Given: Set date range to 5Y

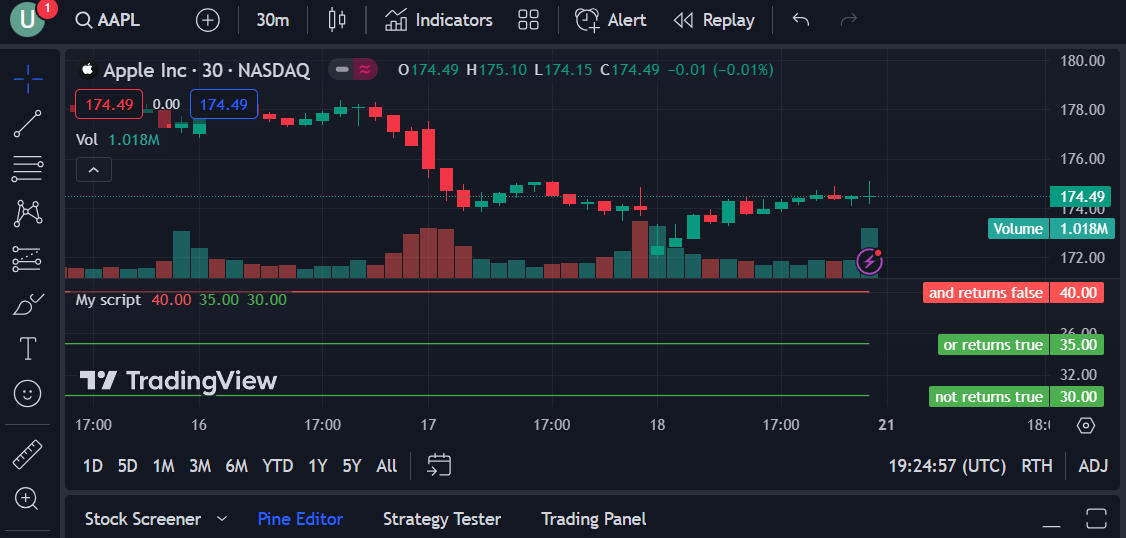Looking at the screenshot, I should click(351, 465).
